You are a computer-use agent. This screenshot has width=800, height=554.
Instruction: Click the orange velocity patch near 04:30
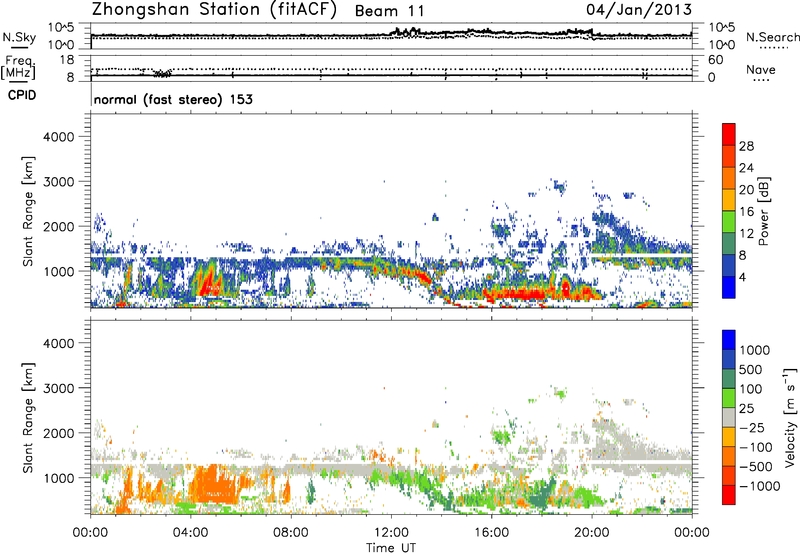click(214, 485)
